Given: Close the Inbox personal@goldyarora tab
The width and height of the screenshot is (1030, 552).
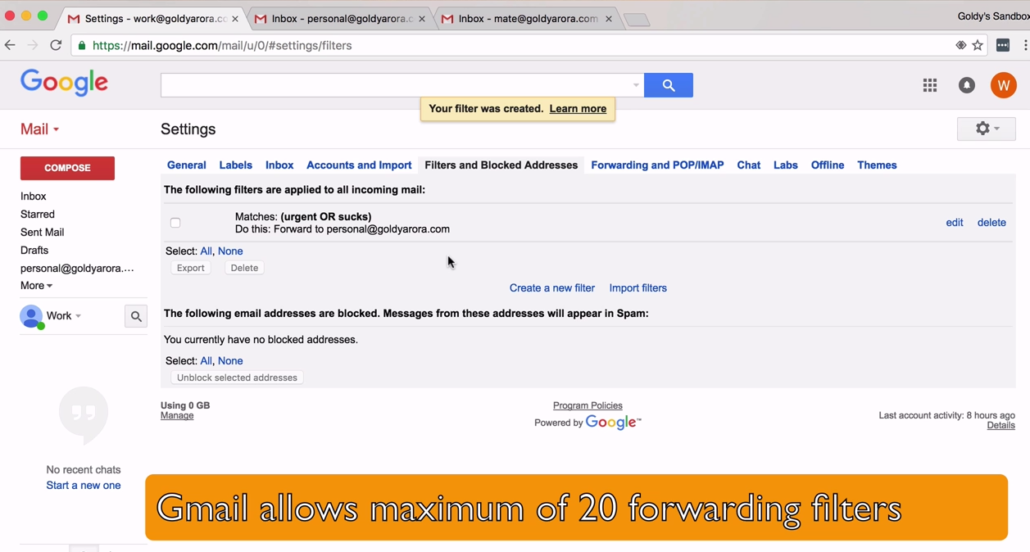Looking at the screenshot, I should click(422, 18).
